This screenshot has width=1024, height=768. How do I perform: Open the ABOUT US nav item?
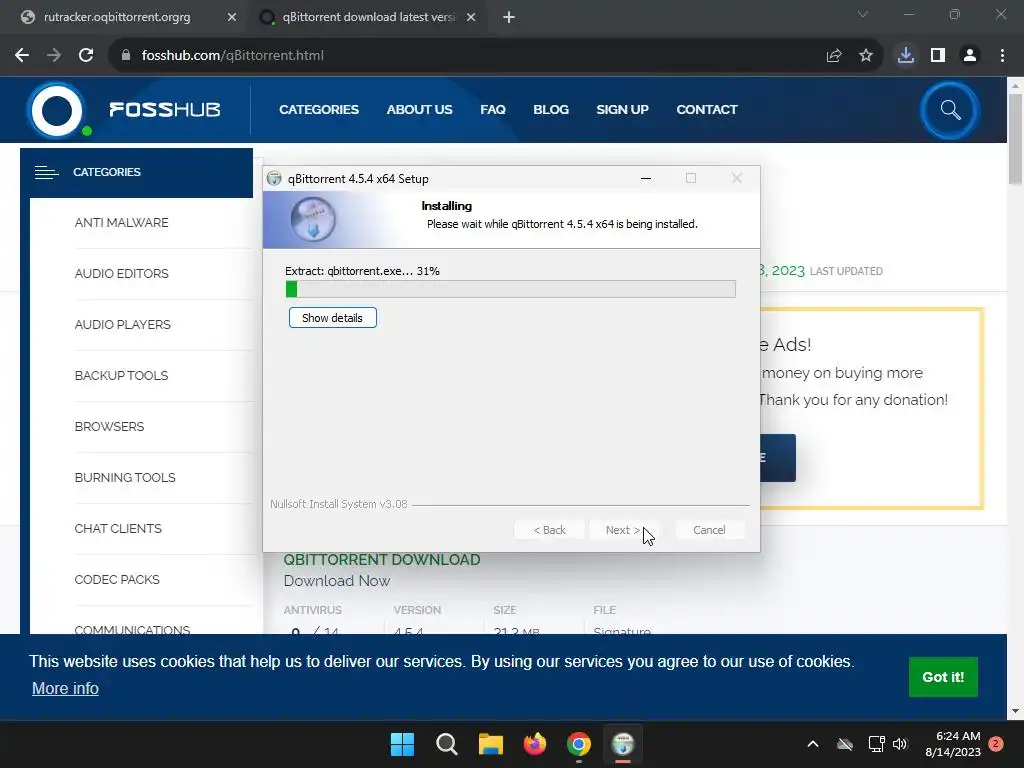tap(419, 110)
